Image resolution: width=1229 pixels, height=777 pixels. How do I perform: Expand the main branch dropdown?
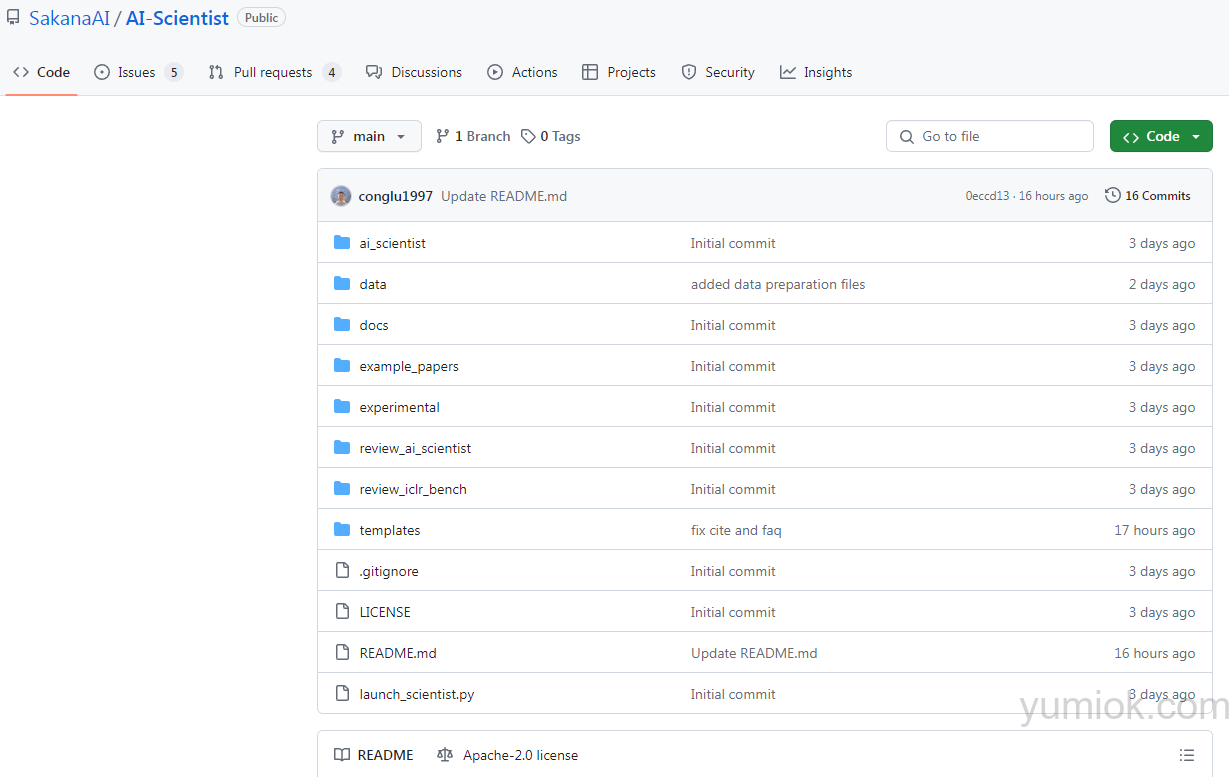(x=369, y=137)
